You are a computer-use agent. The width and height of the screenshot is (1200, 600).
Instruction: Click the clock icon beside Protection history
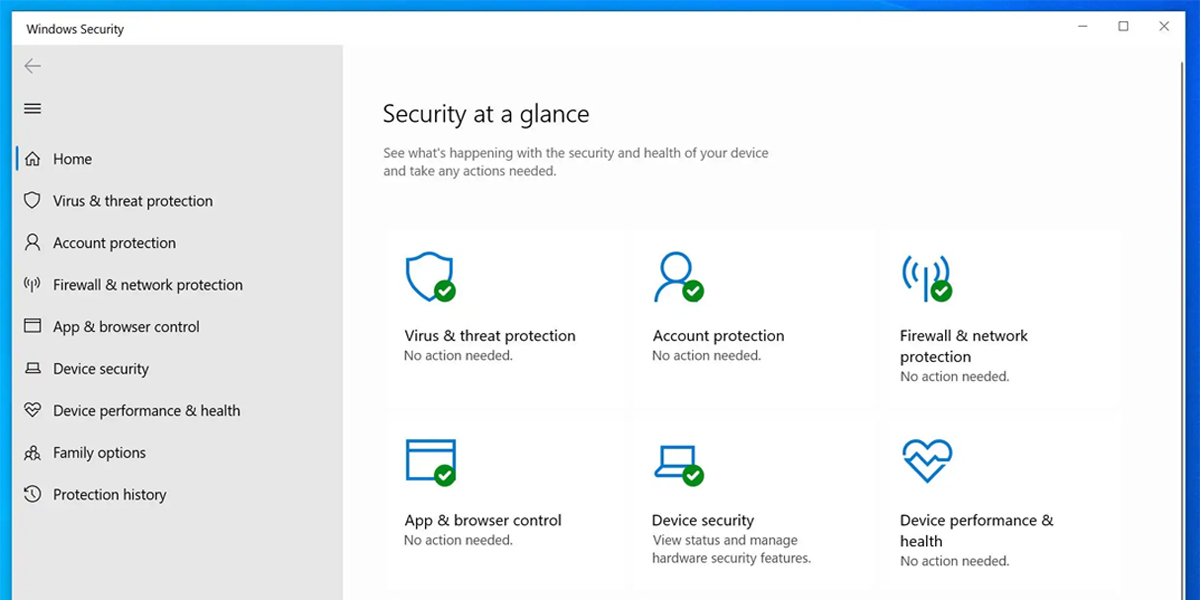[33, 495]
